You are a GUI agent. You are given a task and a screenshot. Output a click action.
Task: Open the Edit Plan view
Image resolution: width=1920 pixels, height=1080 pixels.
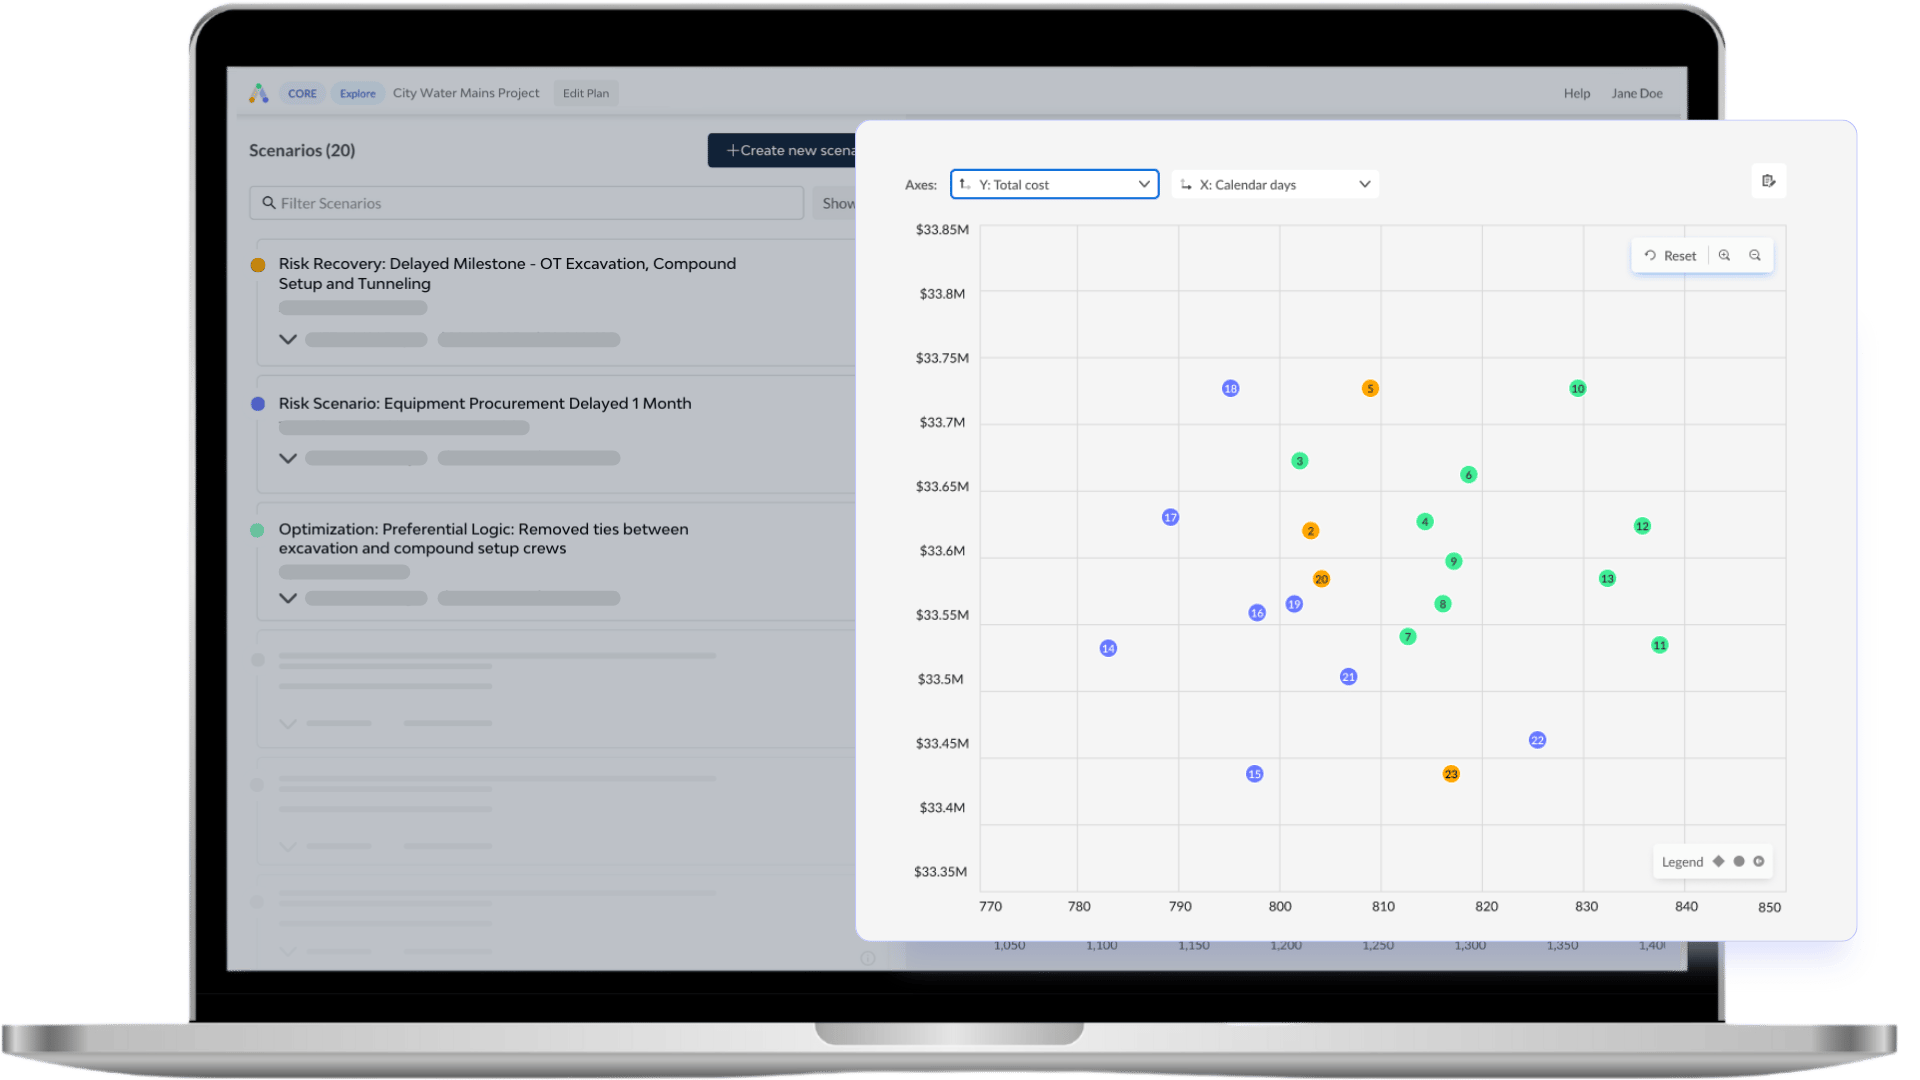[x=586, y=92]
